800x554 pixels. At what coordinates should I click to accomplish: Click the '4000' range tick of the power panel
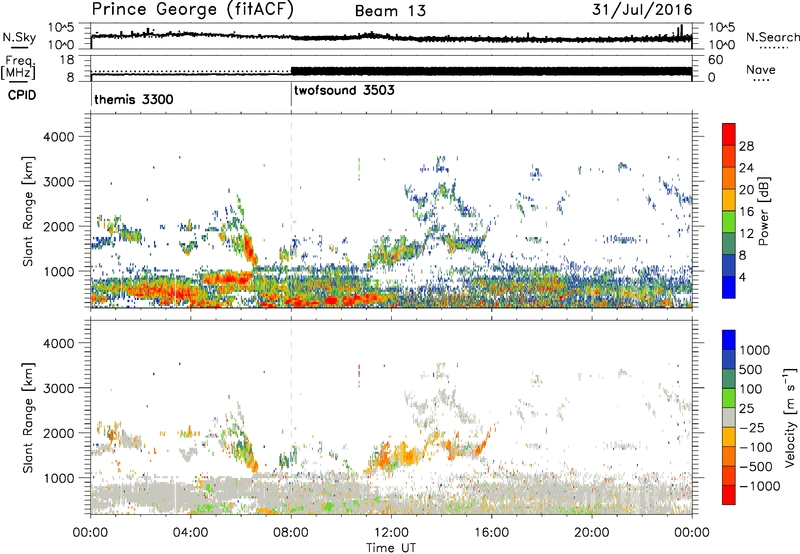click(59, 137)
